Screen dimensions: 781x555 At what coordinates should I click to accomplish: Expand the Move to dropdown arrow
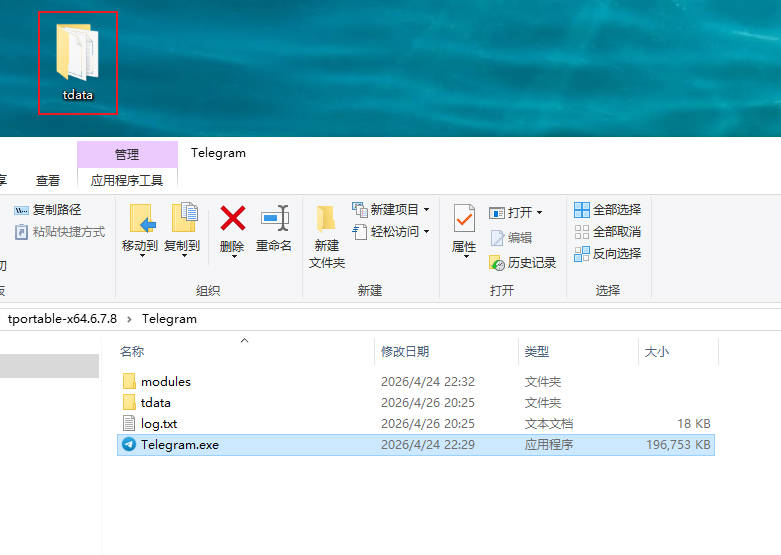142,256
